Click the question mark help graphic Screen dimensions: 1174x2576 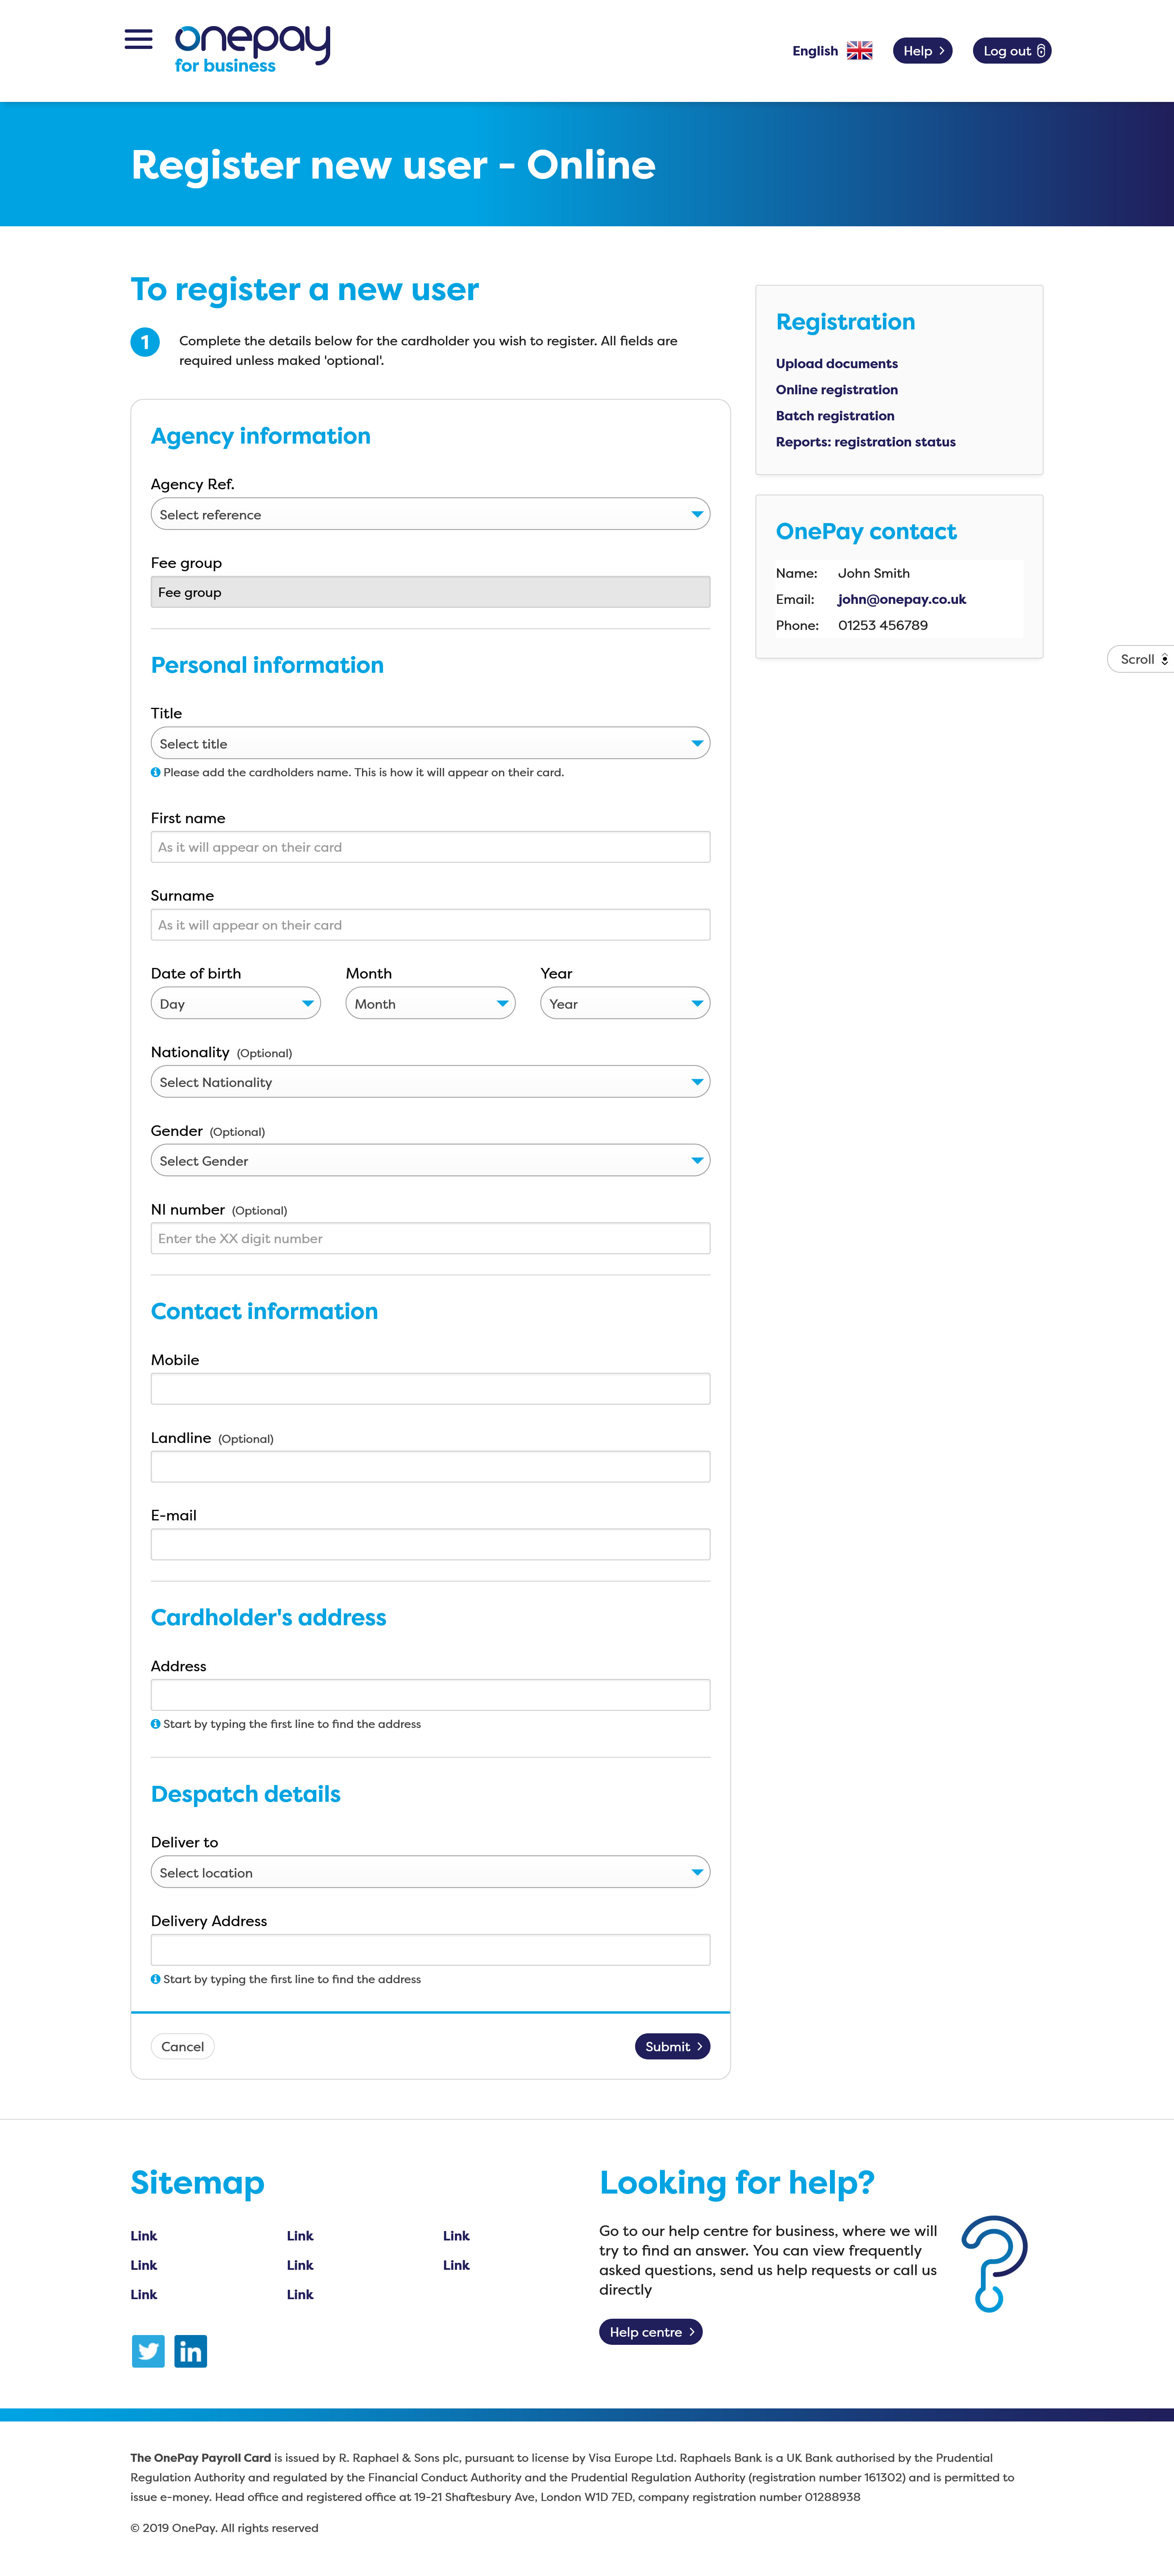(x=993, y=2263)
